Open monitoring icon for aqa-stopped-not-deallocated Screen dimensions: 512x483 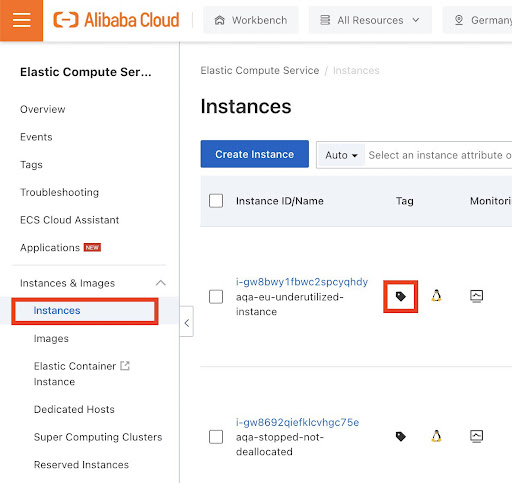point(476,436)
